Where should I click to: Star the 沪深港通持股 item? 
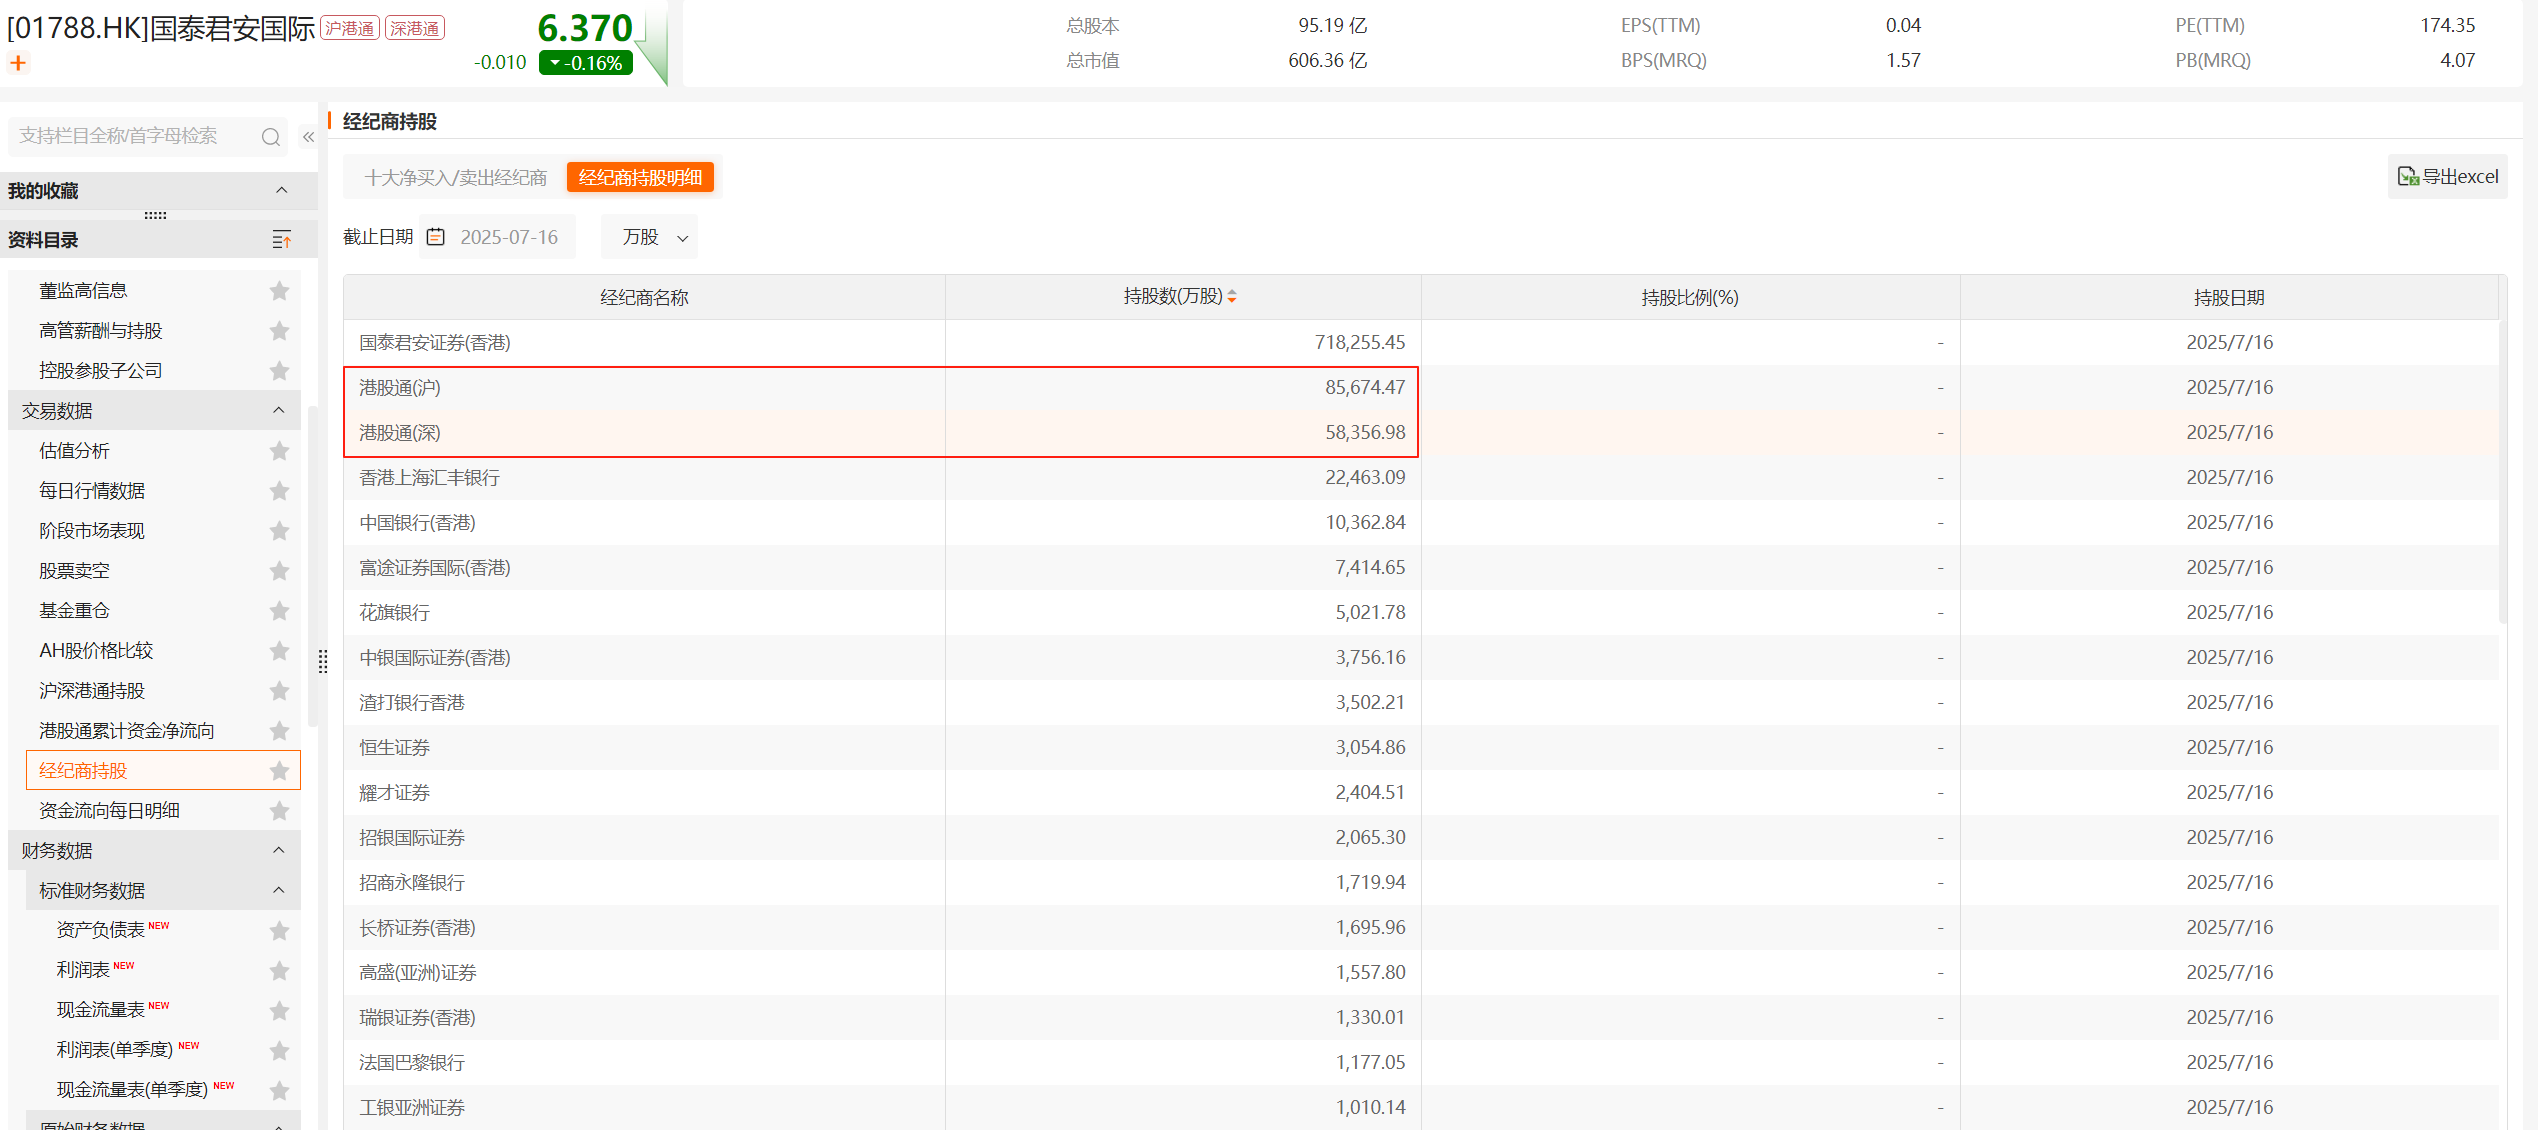pos(279,691)
